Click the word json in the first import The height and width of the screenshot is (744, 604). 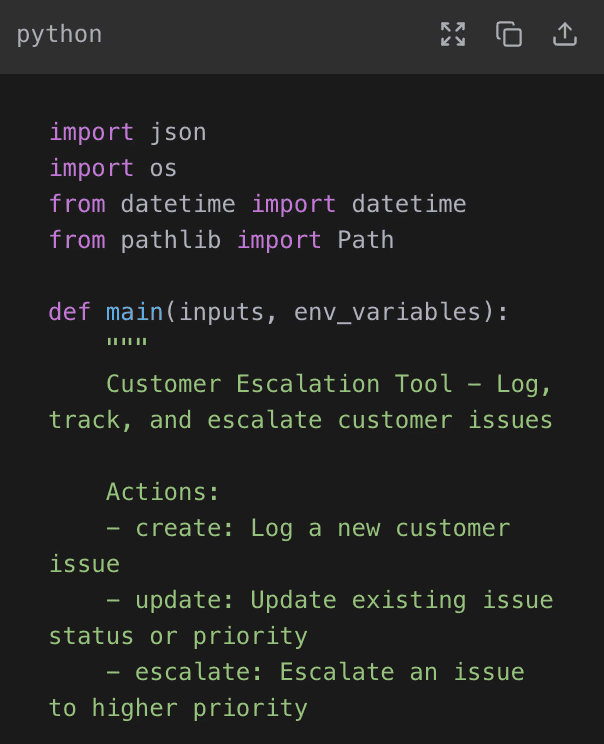(178, 132)
